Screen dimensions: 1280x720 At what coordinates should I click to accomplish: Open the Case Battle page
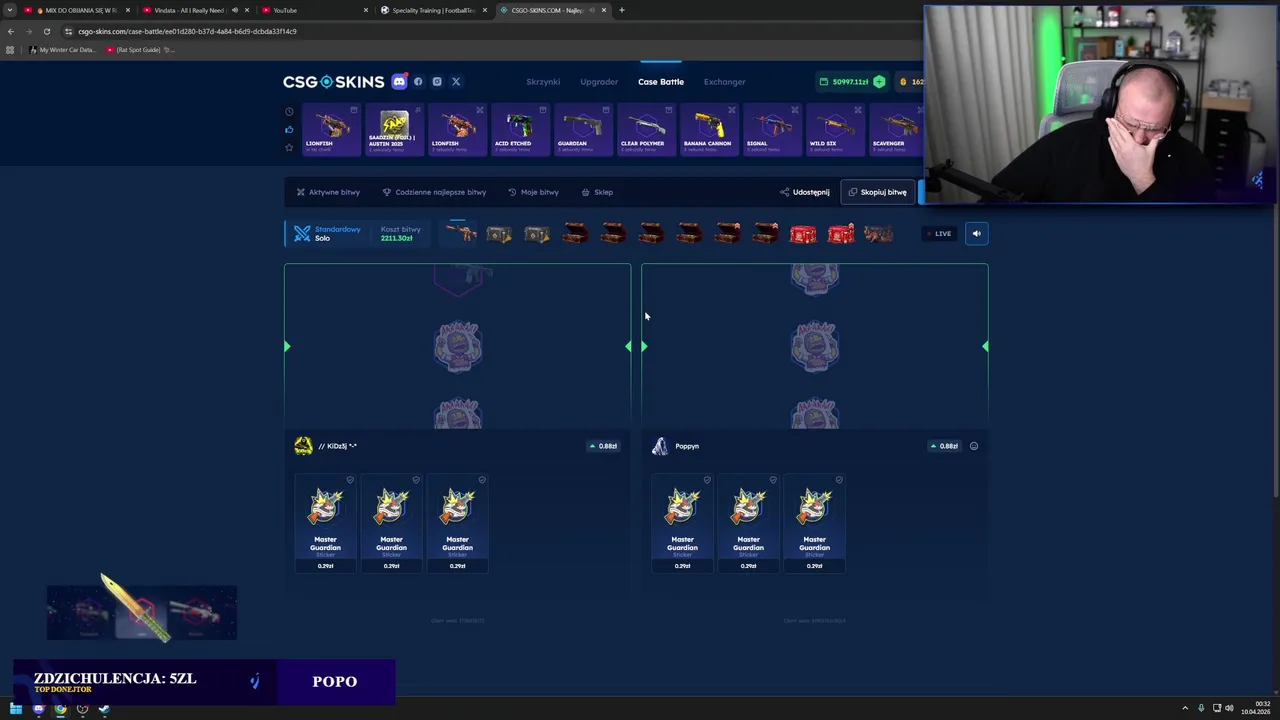tap(661, 82)
